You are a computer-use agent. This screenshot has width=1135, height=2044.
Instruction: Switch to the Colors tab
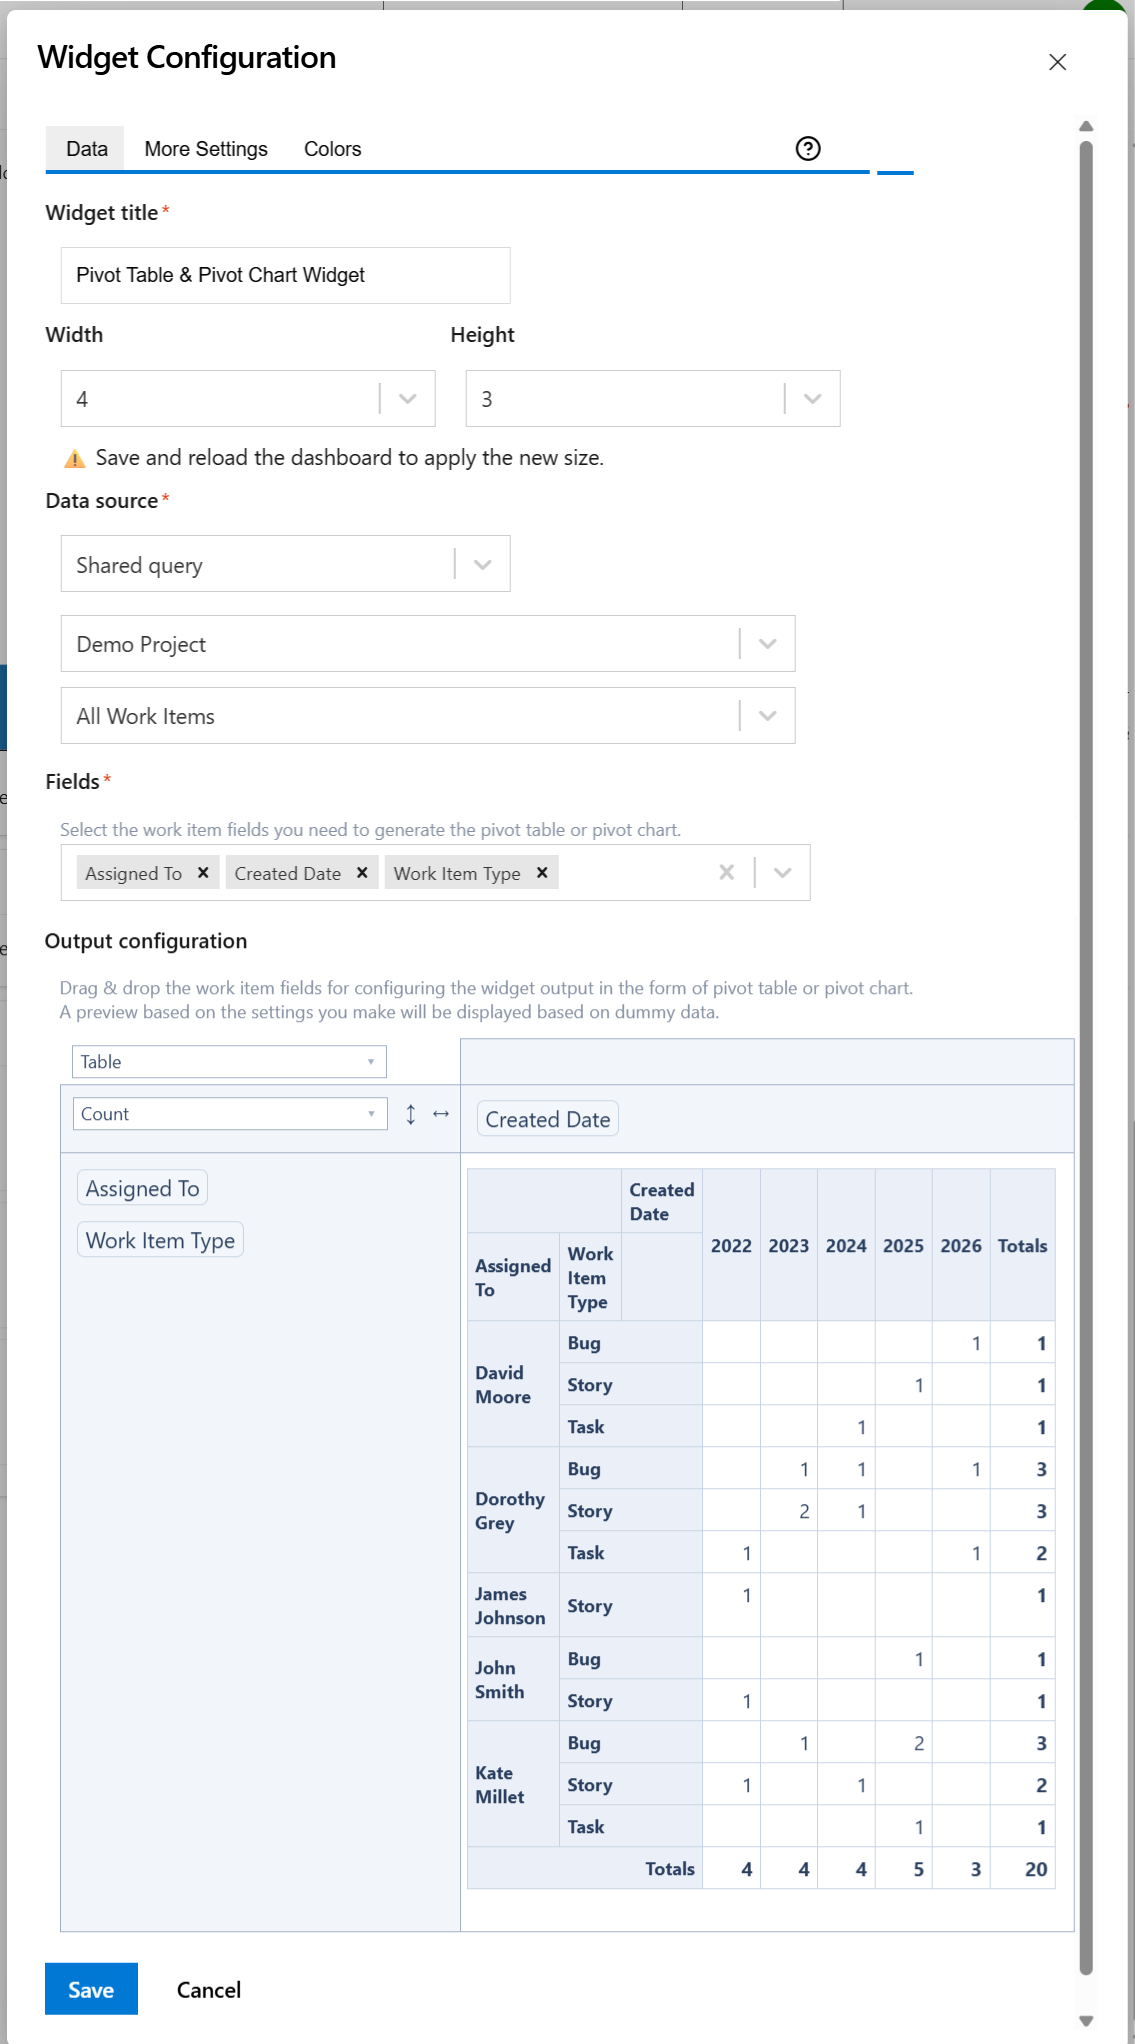[x=332, y=149]
